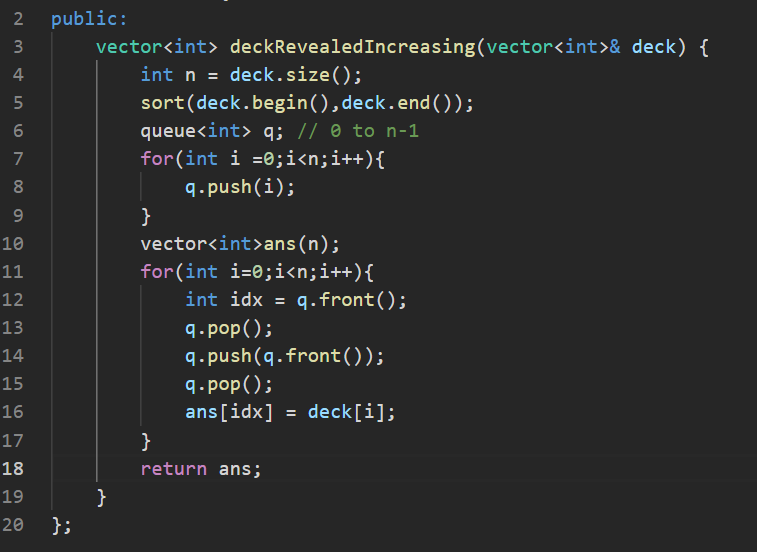Click the closing brace on line 9
757x552 pixels.
146,216
